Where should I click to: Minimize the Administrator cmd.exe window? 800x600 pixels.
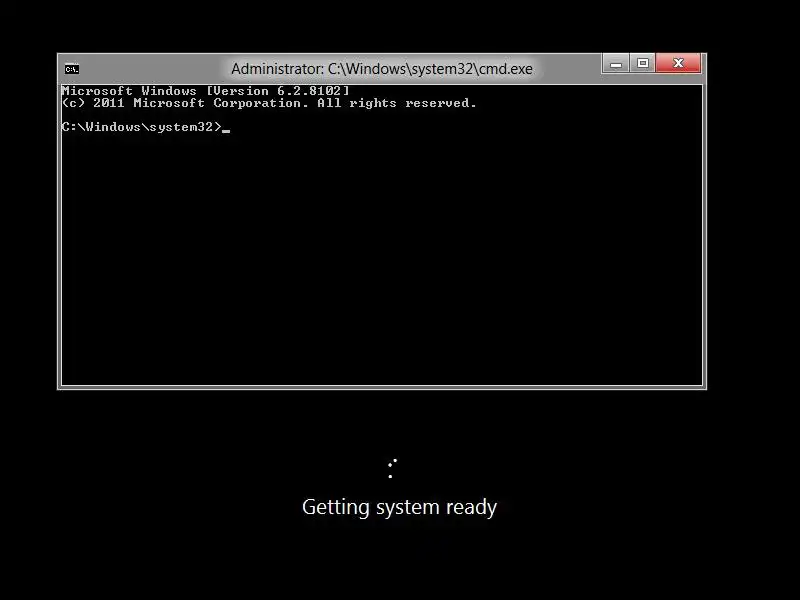pos(616,63)
